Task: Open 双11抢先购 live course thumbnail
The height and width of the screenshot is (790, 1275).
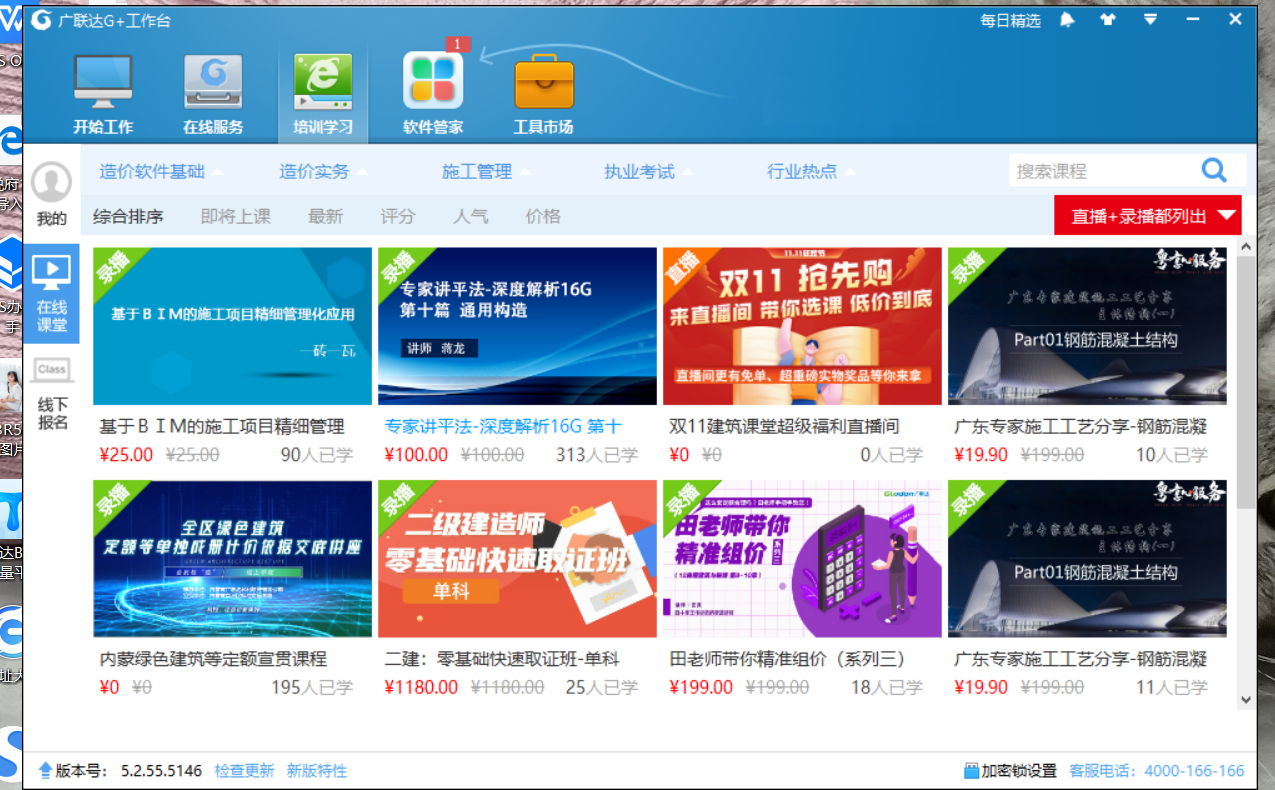Action: (x=802, y=326)
